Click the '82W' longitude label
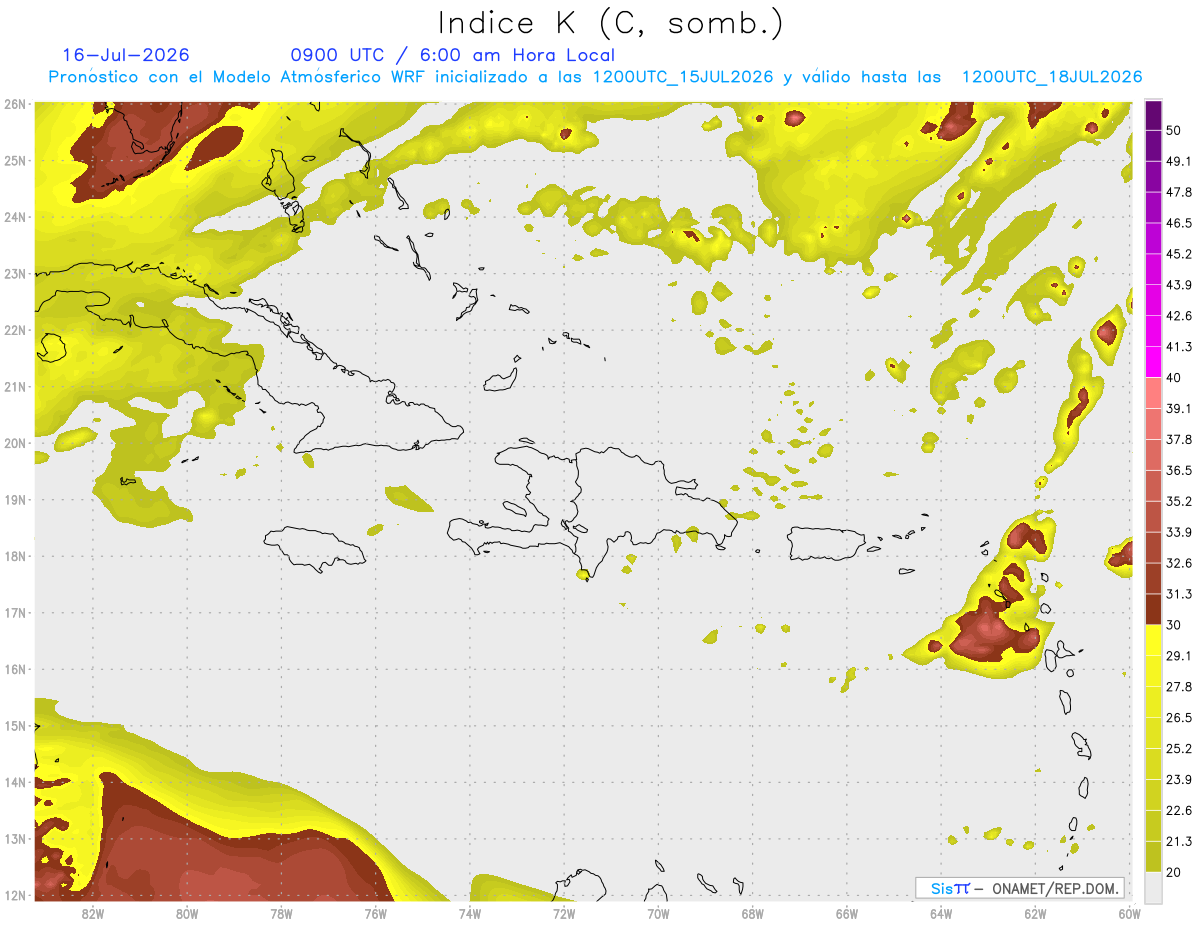 [93, 913]
